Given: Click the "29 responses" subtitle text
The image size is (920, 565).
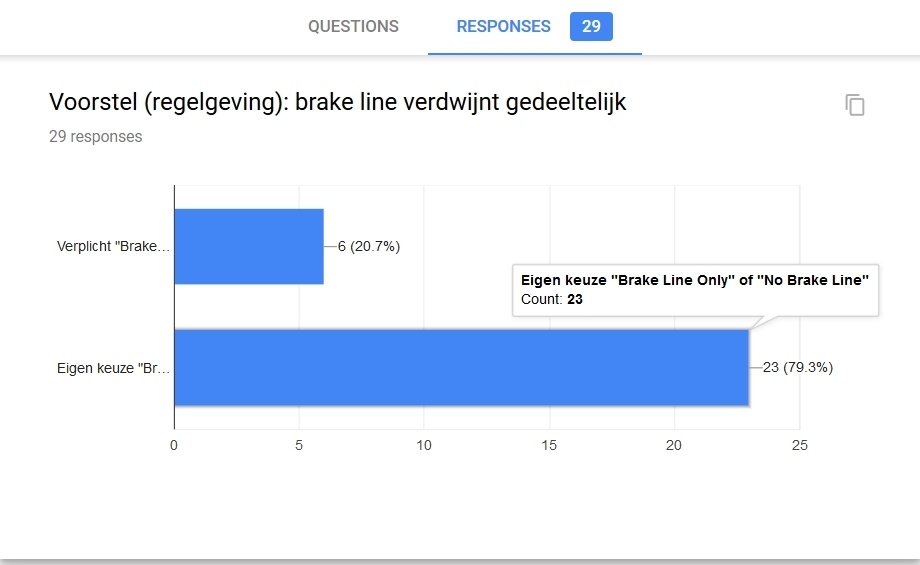Looking at the screenshot, I should coord(95,137).
